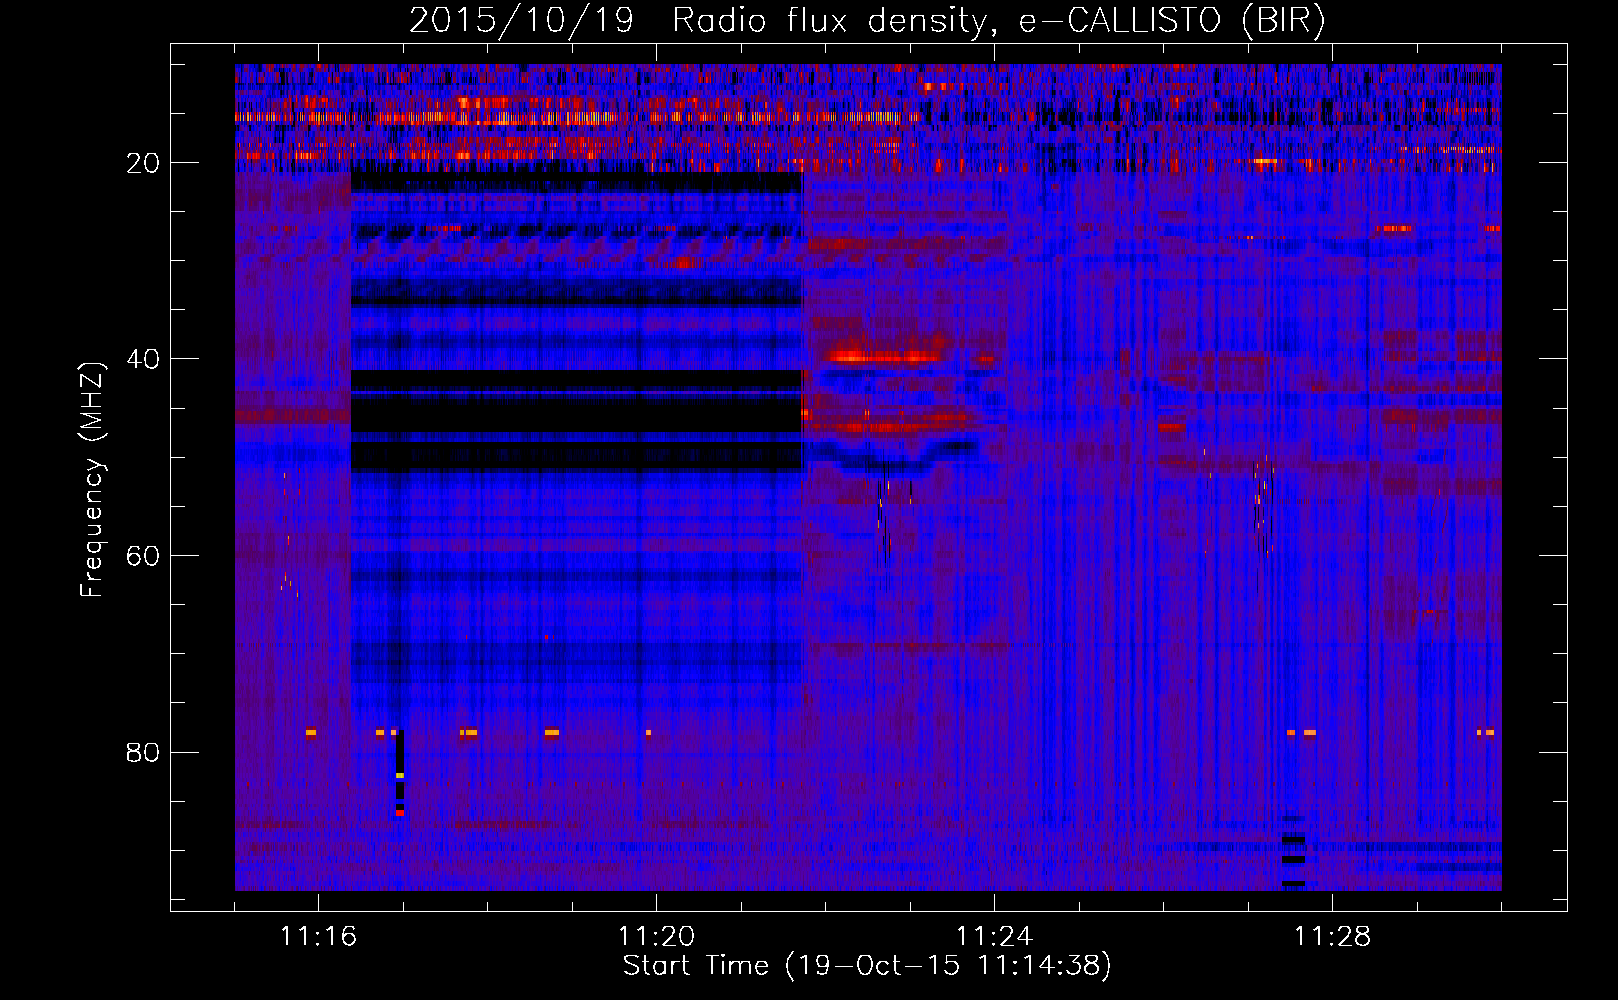Viewport: 1618px width, 1000px height.
Task: Click the "Frequency (MHZ)" axis label
Action: click(x=92, y=480)
